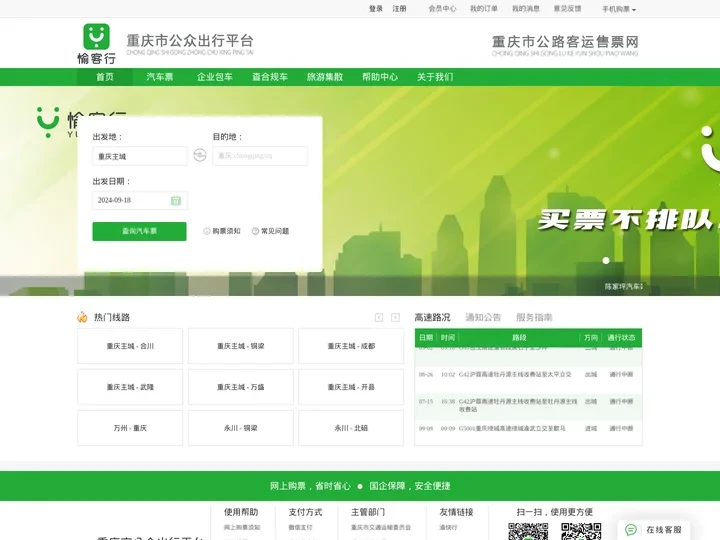The image size is (720, 540).
Task: Select the 永川 - 北碚 route card
Action: click(351, 428)
